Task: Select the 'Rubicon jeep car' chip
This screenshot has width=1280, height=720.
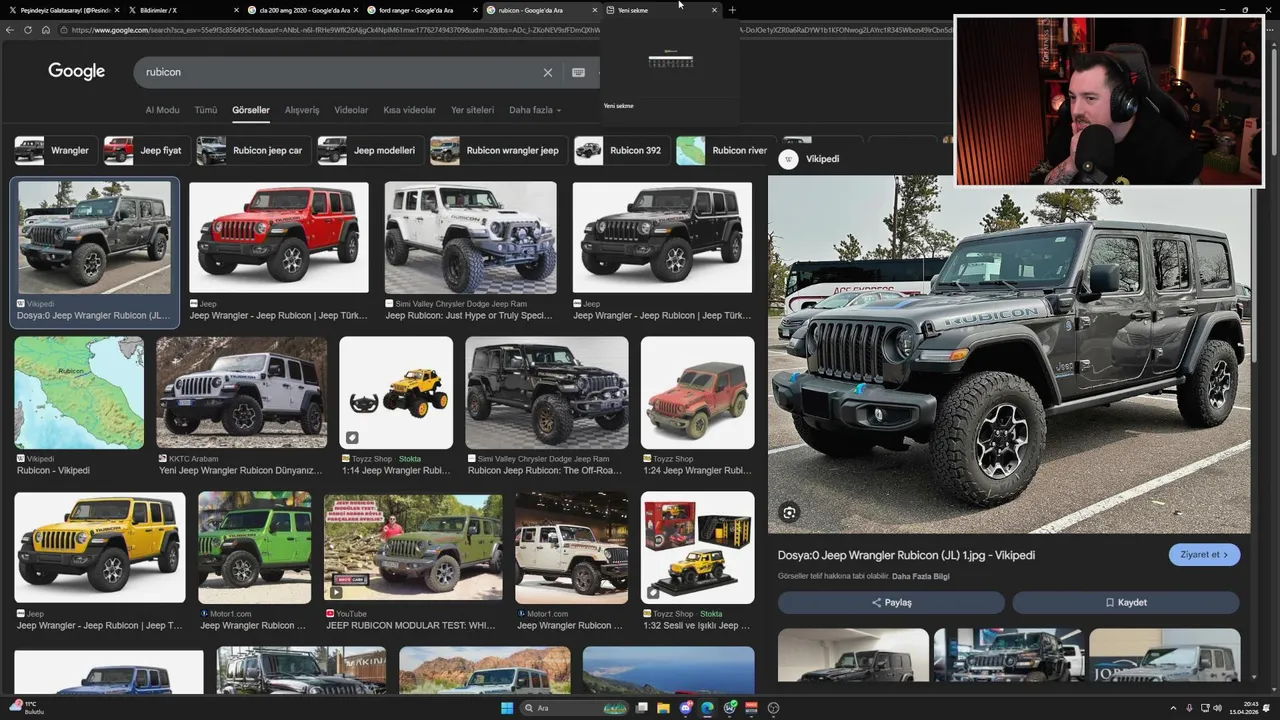Action: coord(252,151)
